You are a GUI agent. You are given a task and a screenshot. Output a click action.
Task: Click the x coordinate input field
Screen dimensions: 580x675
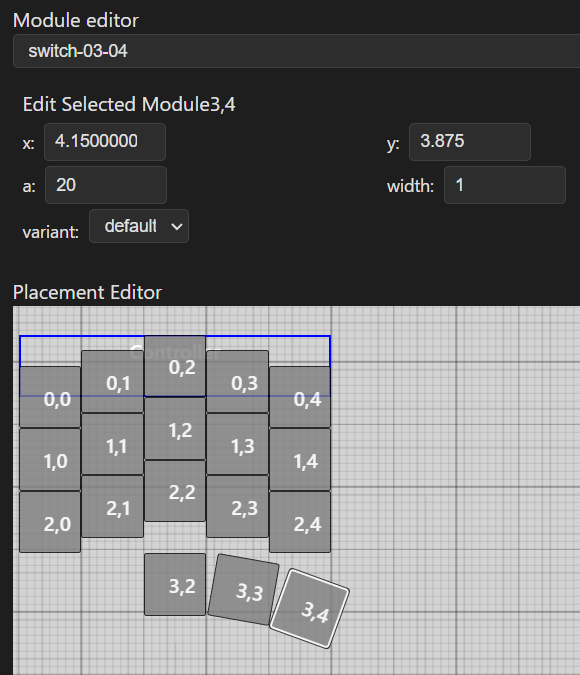point(105,142)
